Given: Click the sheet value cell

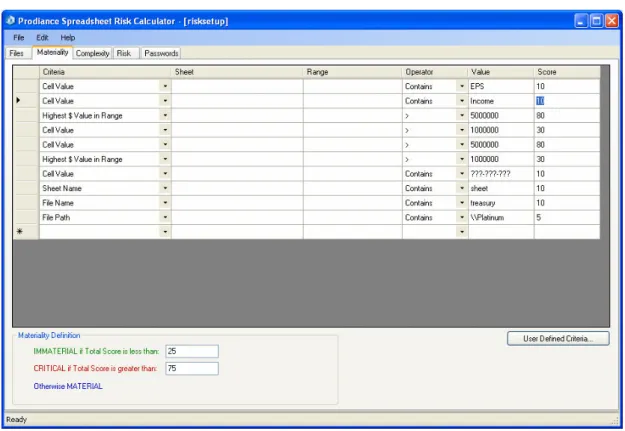Looking at the screenshot, I should (x=501, y=188).
